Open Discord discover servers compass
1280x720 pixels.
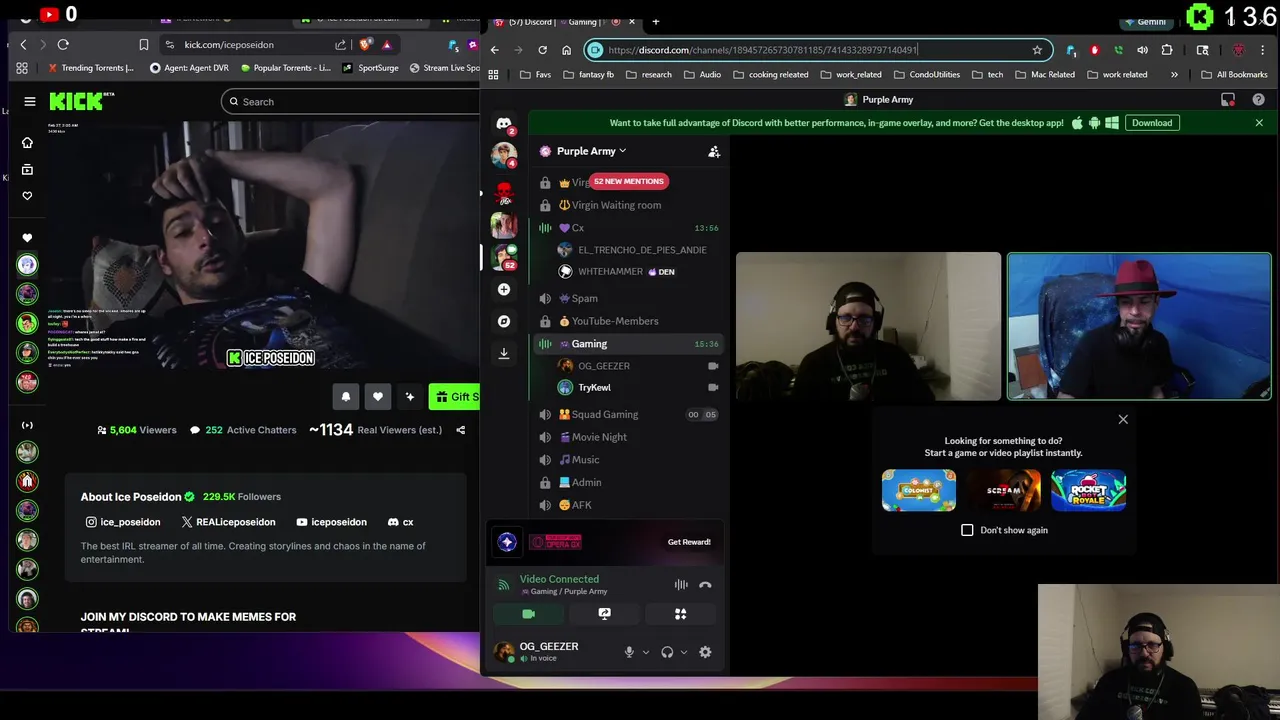[504, 321]
